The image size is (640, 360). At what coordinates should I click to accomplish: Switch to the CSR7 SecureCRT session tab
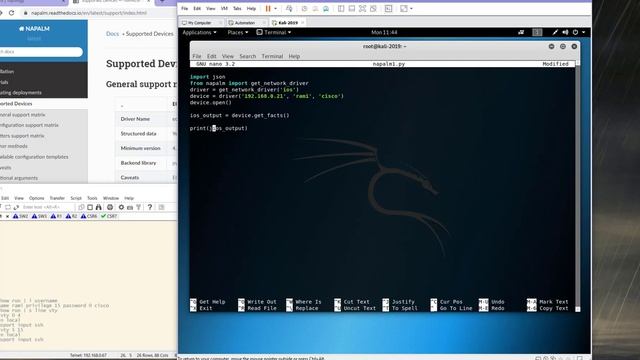pyautogui.click(x=109, y=216)
